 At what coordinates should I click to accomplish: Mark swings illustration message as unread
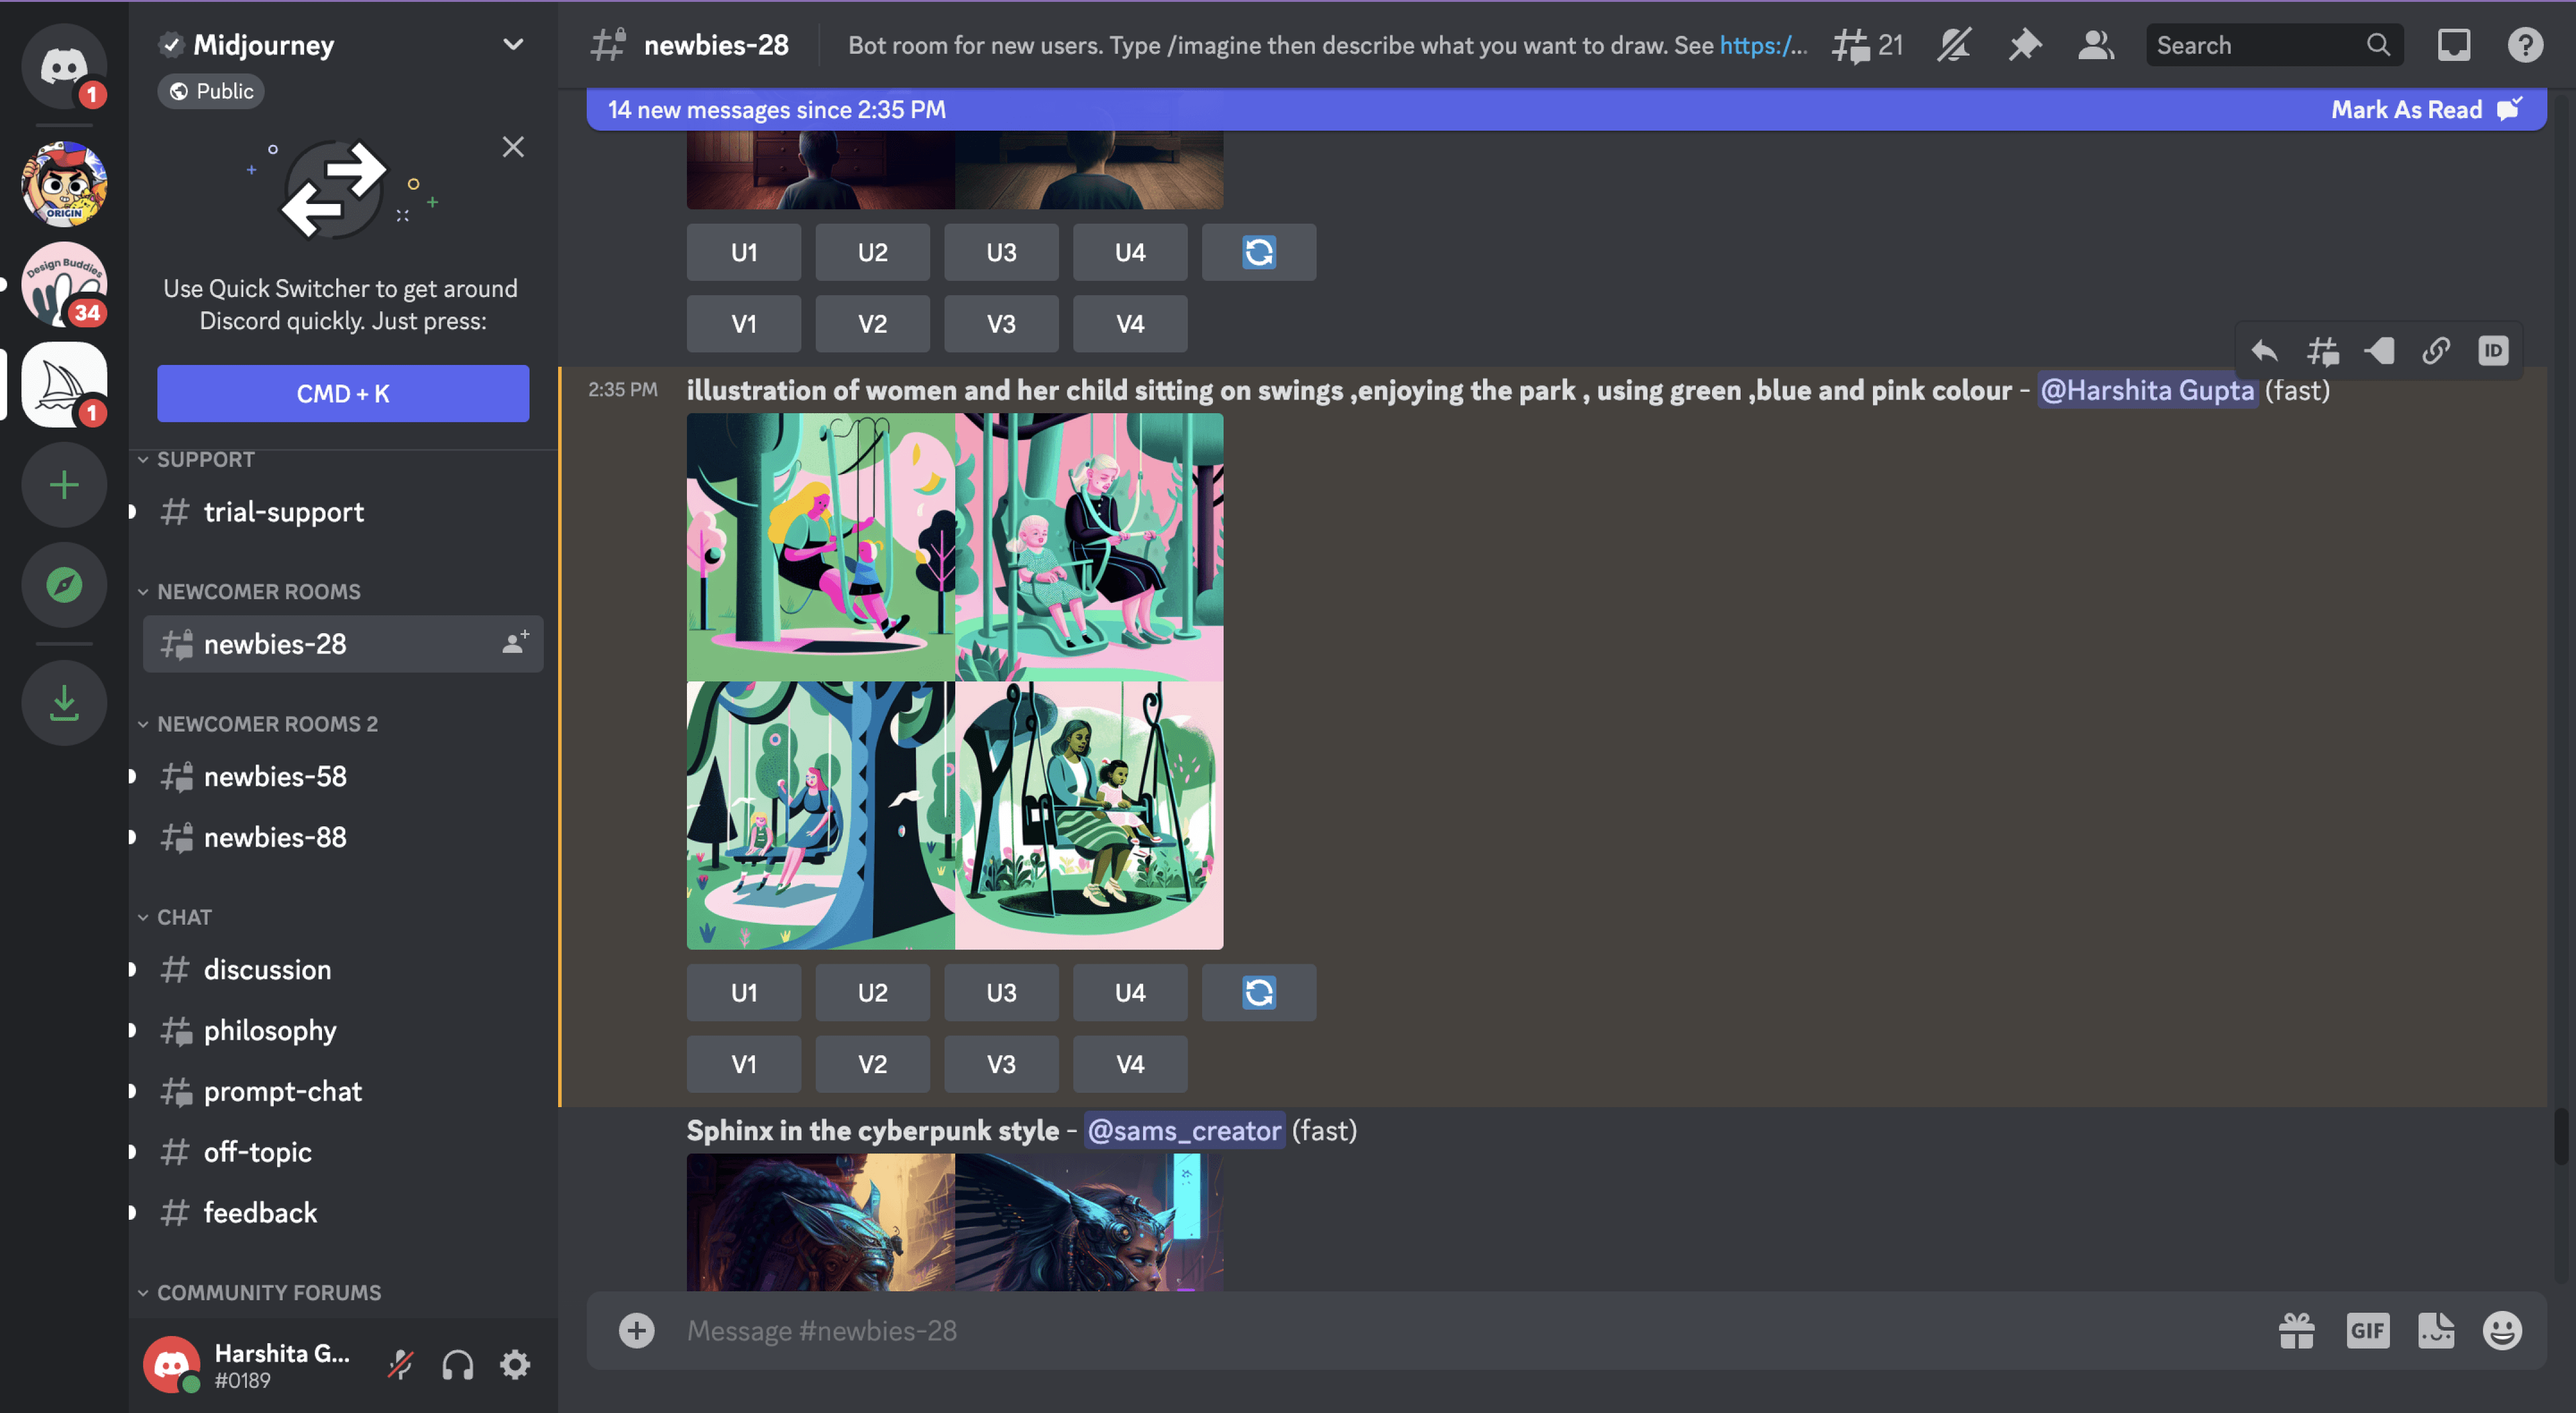(x=2379, y=351)
